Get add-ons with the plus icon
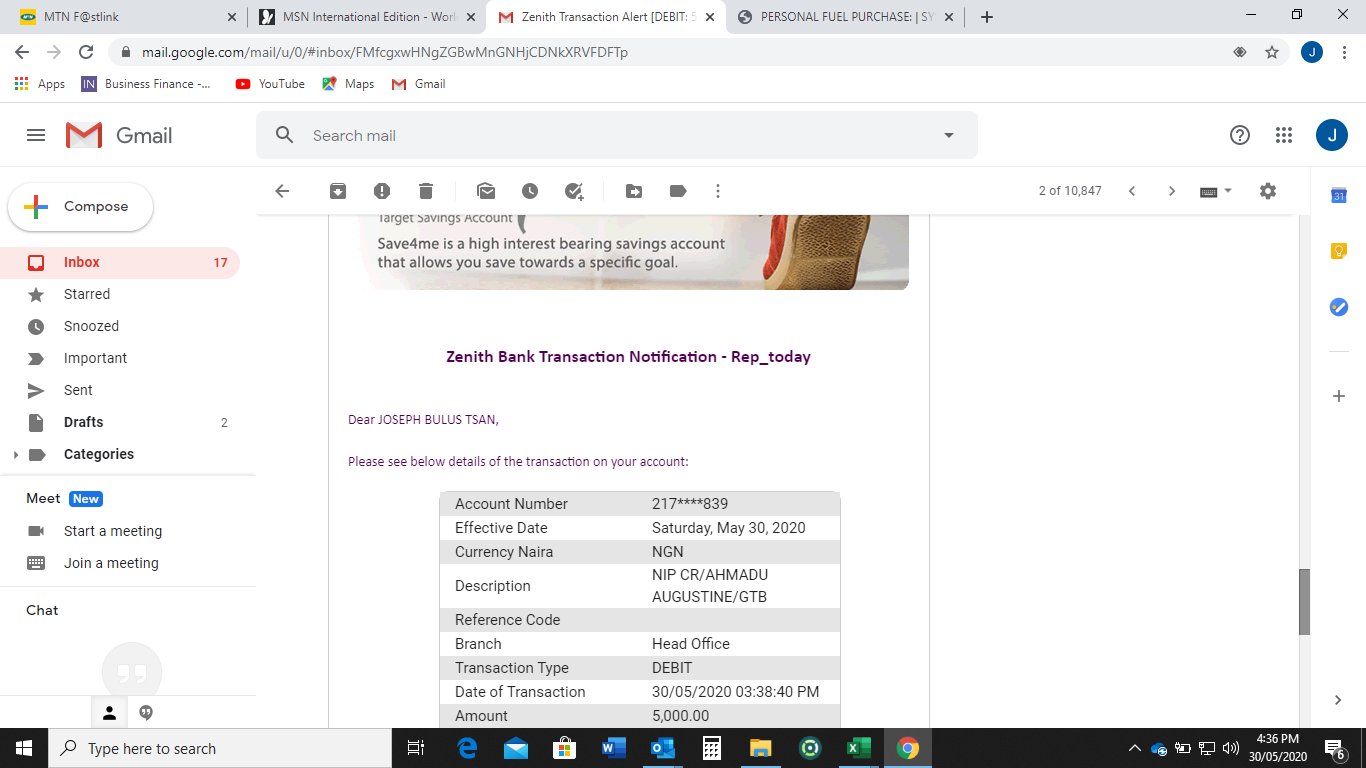1366x768 pixels. click(x=1339, y=396)
